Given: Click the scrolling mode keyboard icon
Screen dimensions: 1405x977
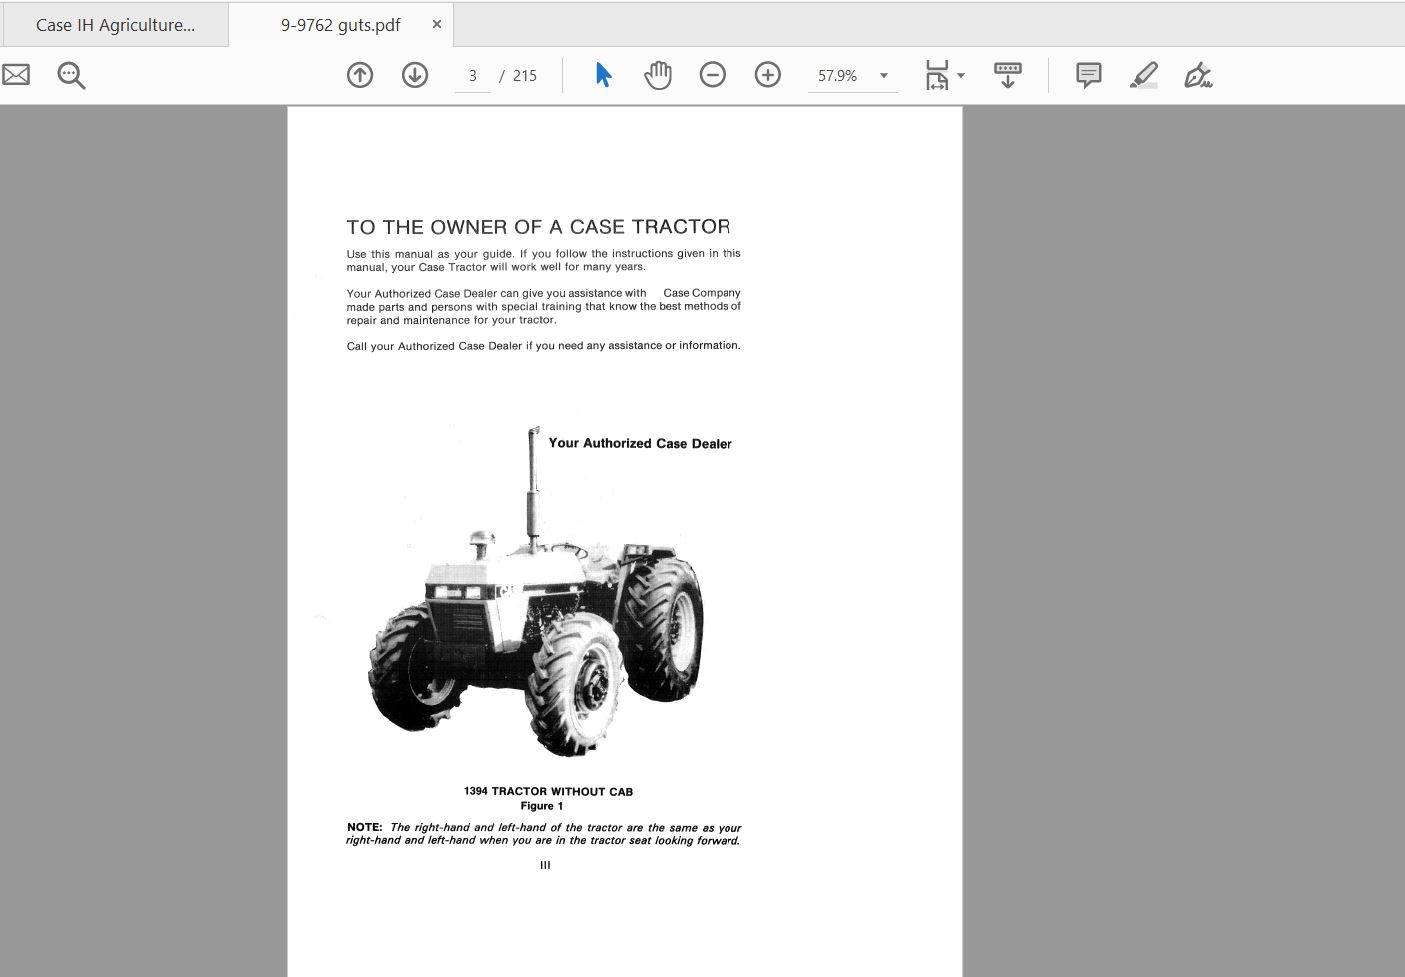Looking at the screenshot, I should tap(1007, 75).
